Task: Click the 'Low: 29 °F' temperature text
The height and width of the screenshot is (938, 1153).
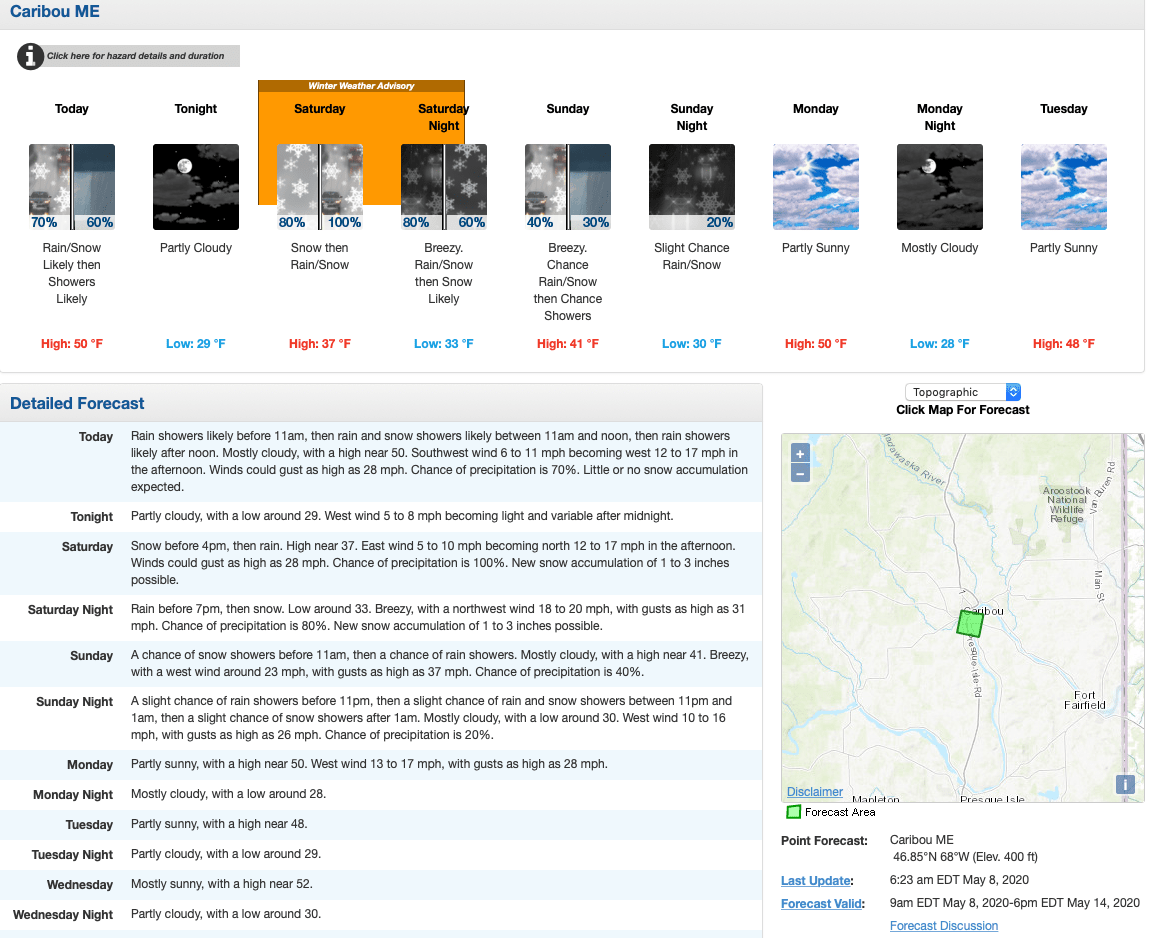Action: pos(196,343)
